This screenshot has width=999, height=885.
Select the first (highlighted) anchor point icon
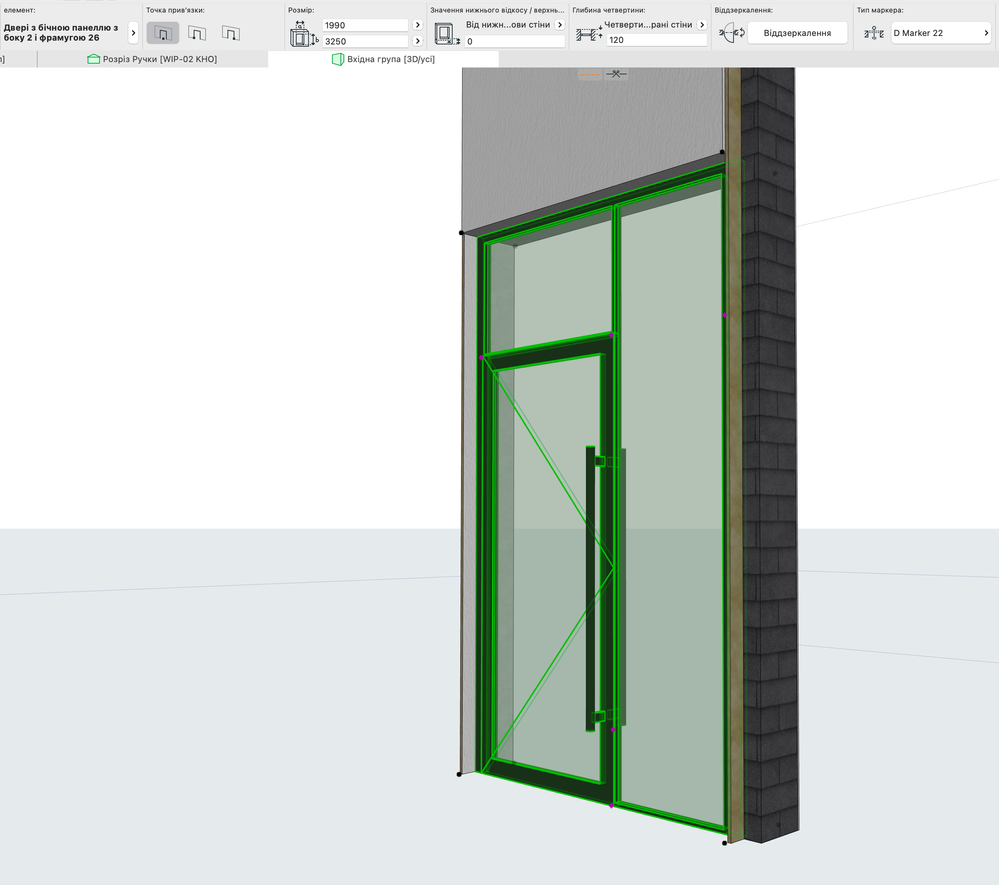(x=162, y=33)
